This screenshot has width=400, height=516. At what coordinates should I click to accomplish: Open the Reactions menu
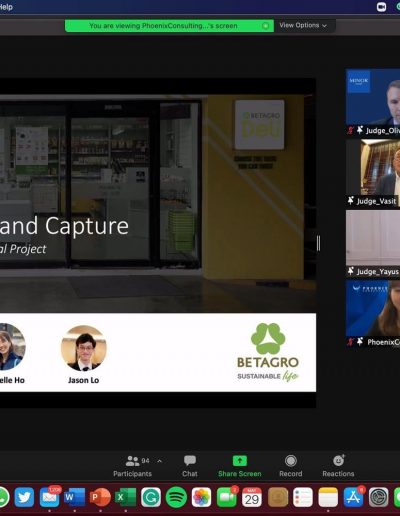338,466
